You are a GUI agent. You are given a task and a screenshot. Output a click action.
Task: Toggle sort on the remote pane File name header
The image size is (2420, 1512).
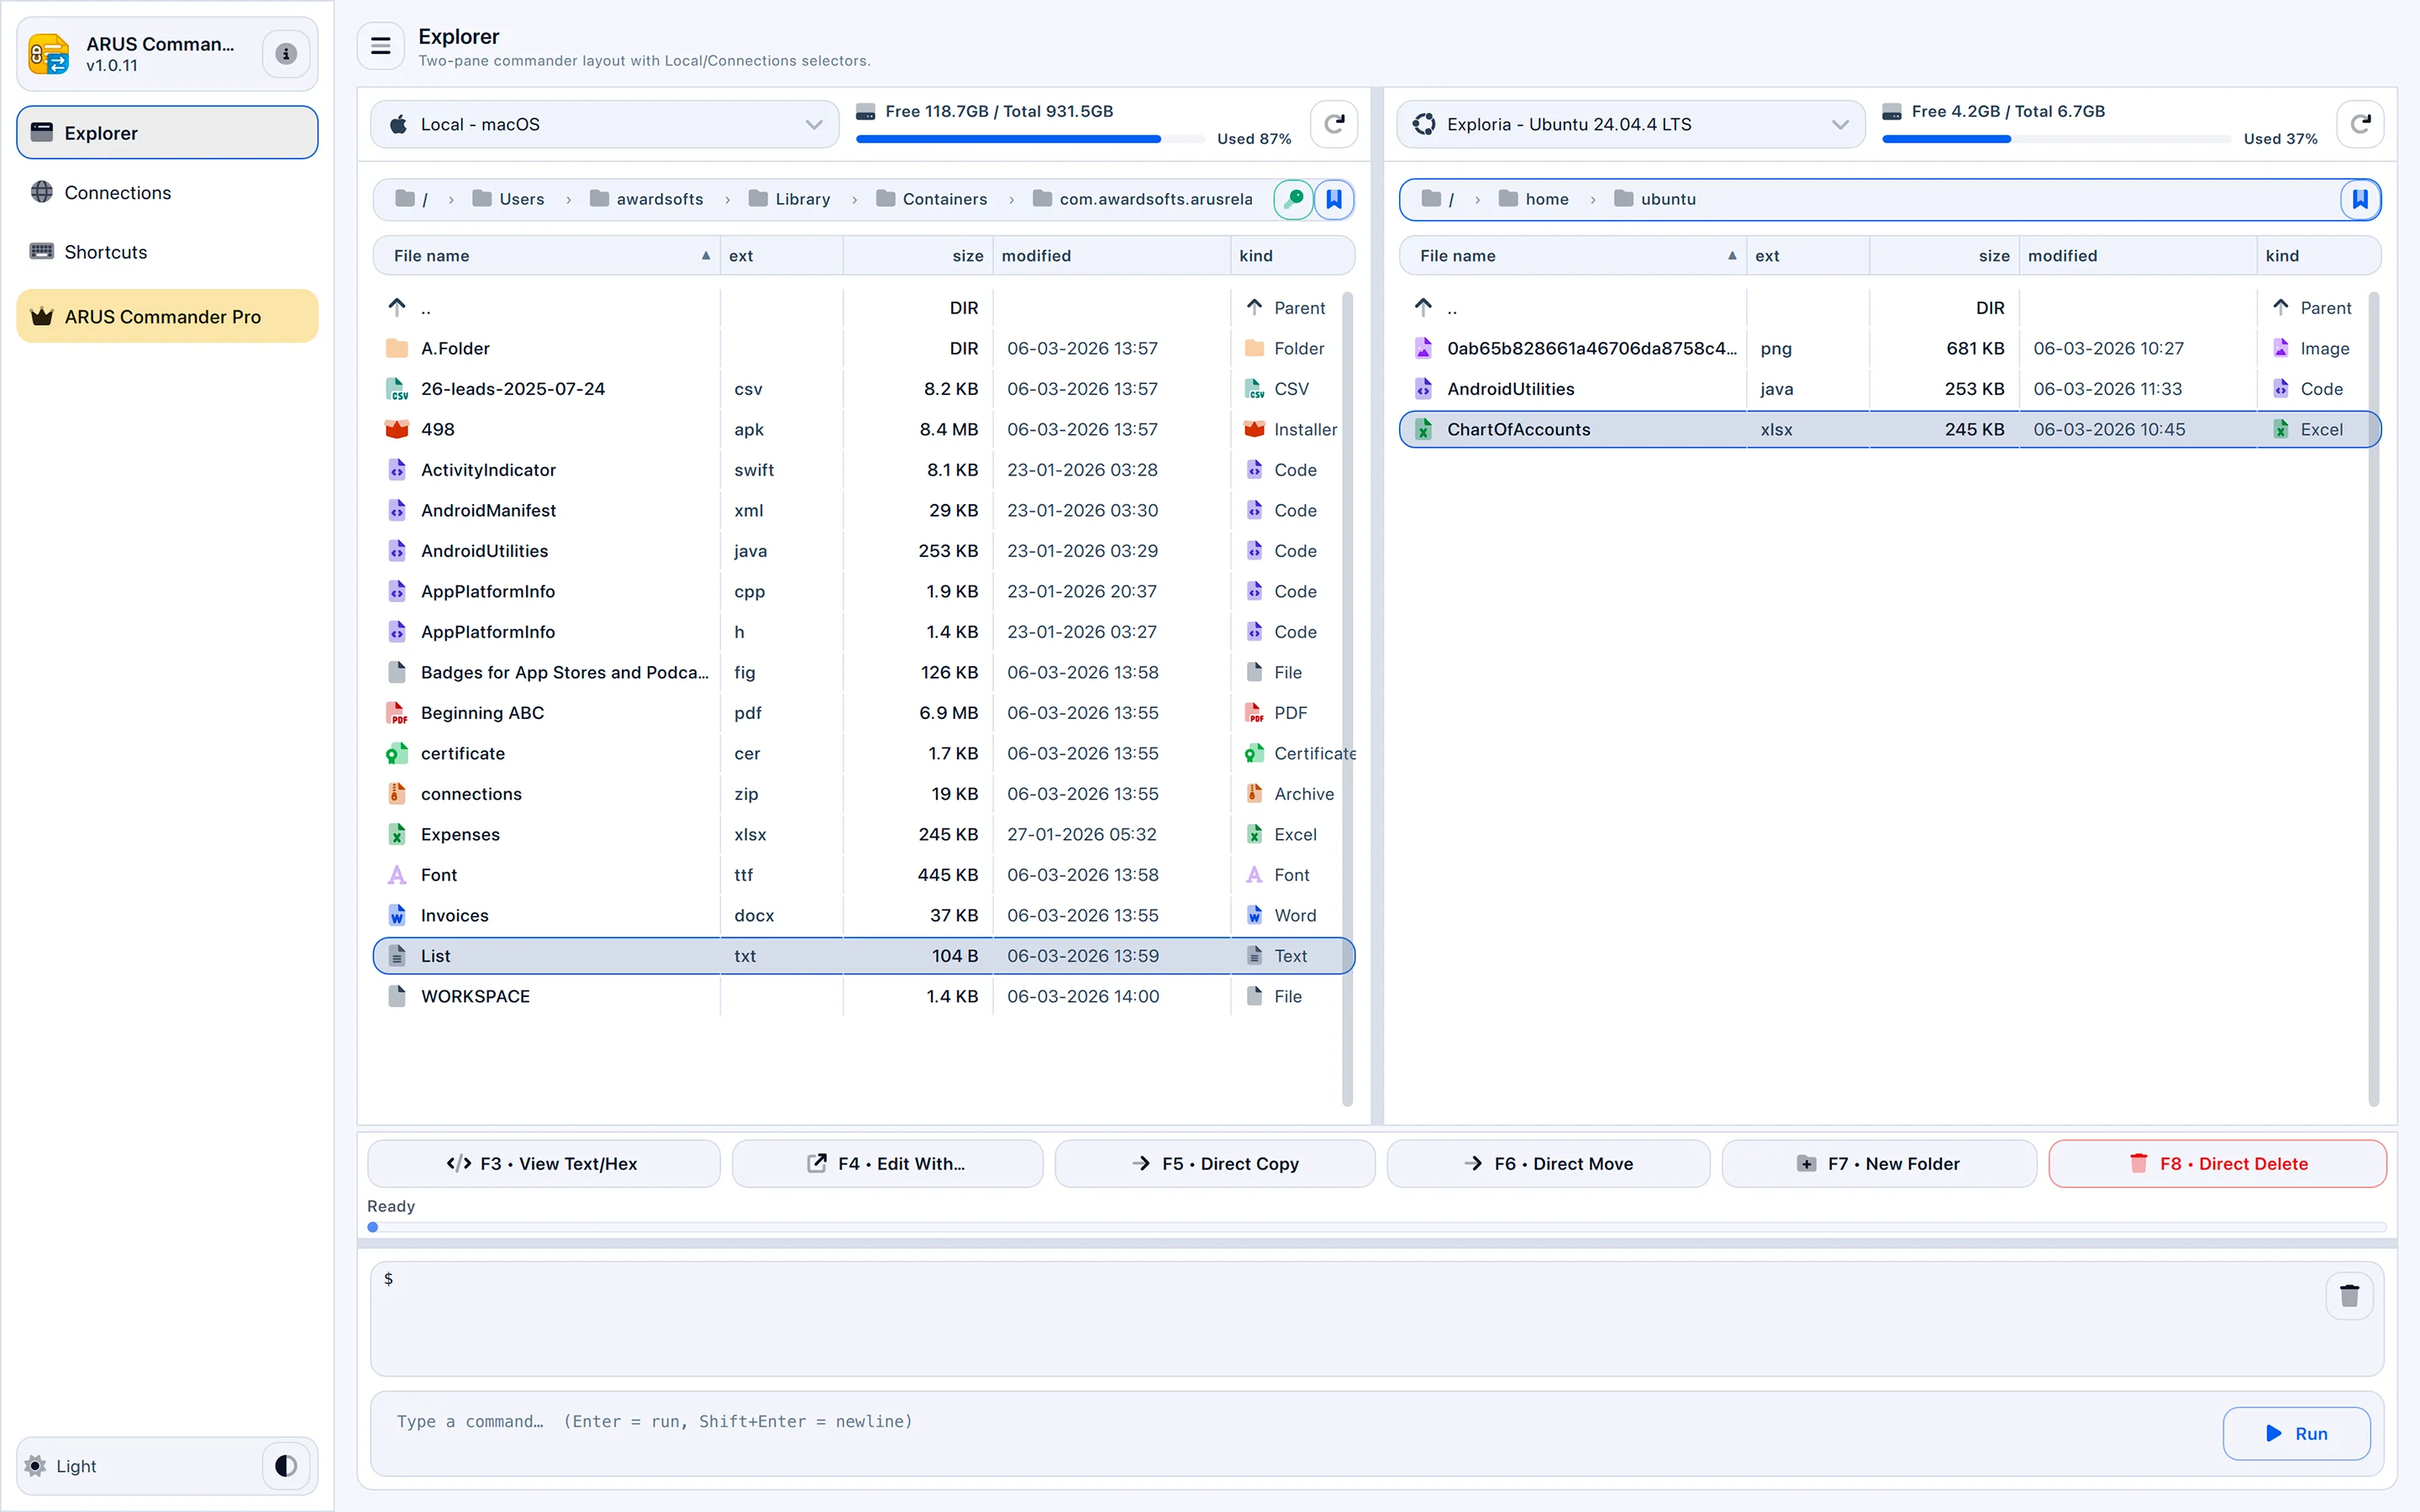tap(1570, 255)
